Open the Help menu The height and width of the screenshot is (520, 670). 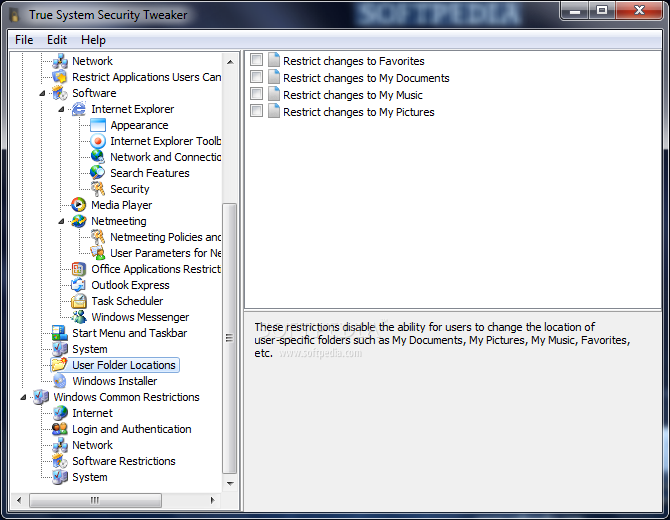click(93, 40)
